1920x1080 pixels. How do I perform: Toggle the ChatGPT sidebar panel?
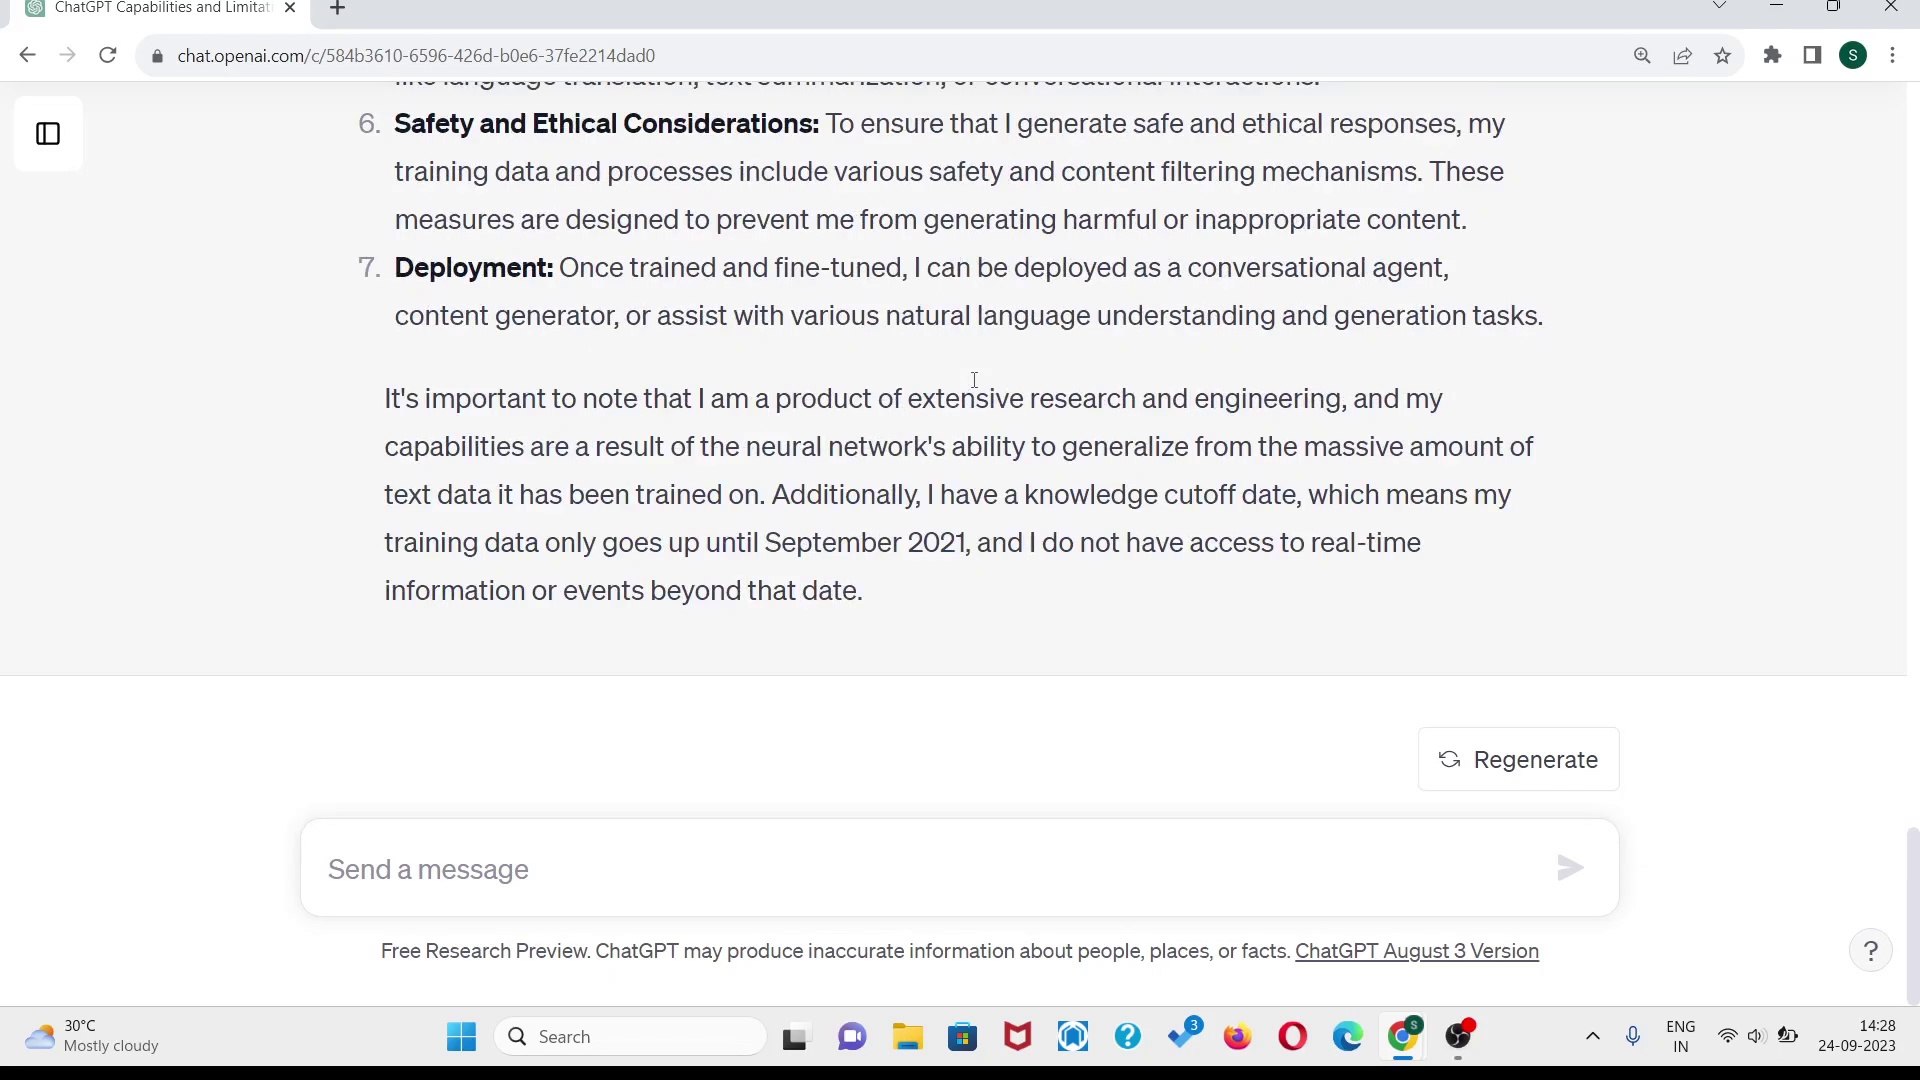[x=48, y=134]
